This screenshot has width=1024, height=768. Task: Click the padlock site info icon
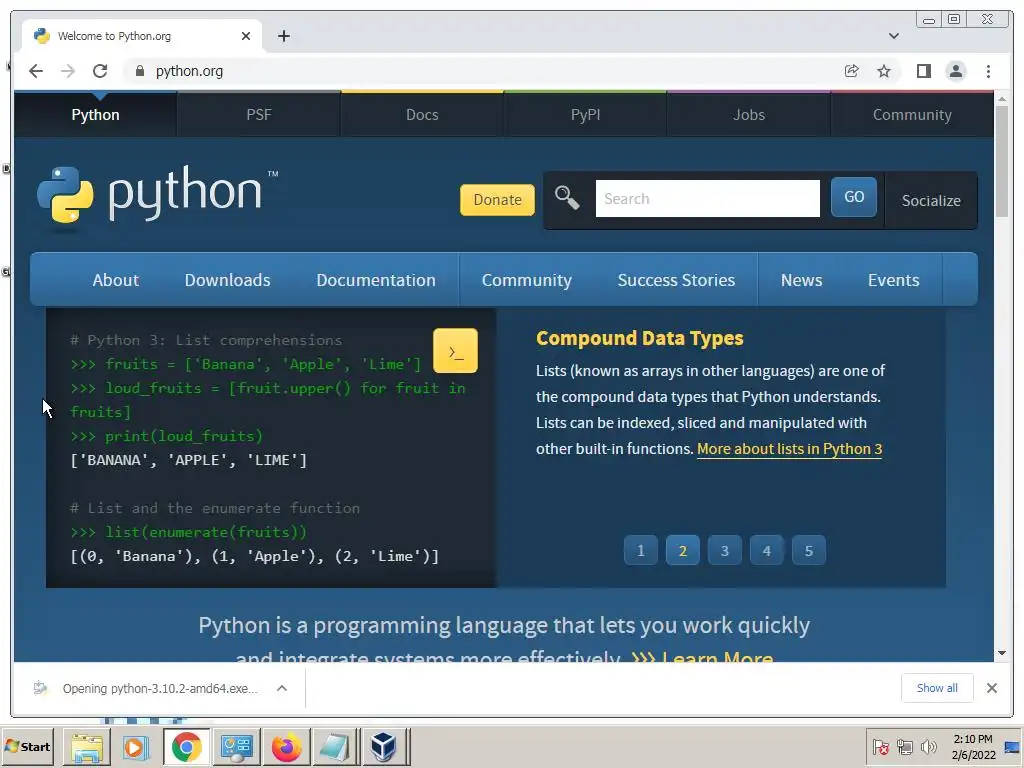[140, 71]
